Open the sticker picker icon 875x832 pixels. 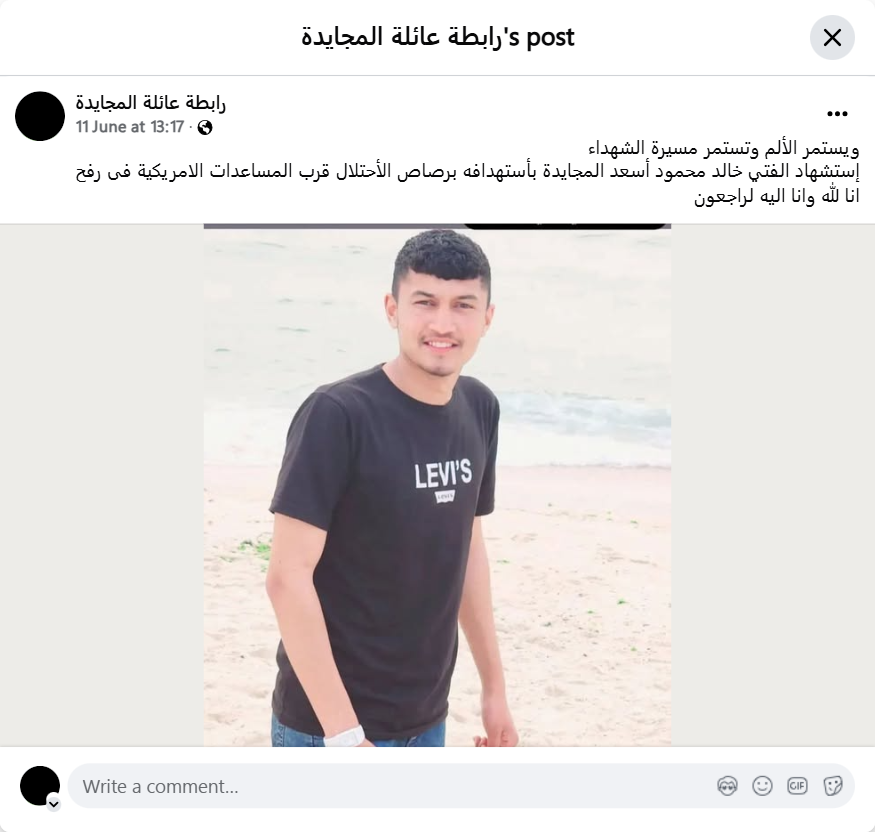[833, 786]
